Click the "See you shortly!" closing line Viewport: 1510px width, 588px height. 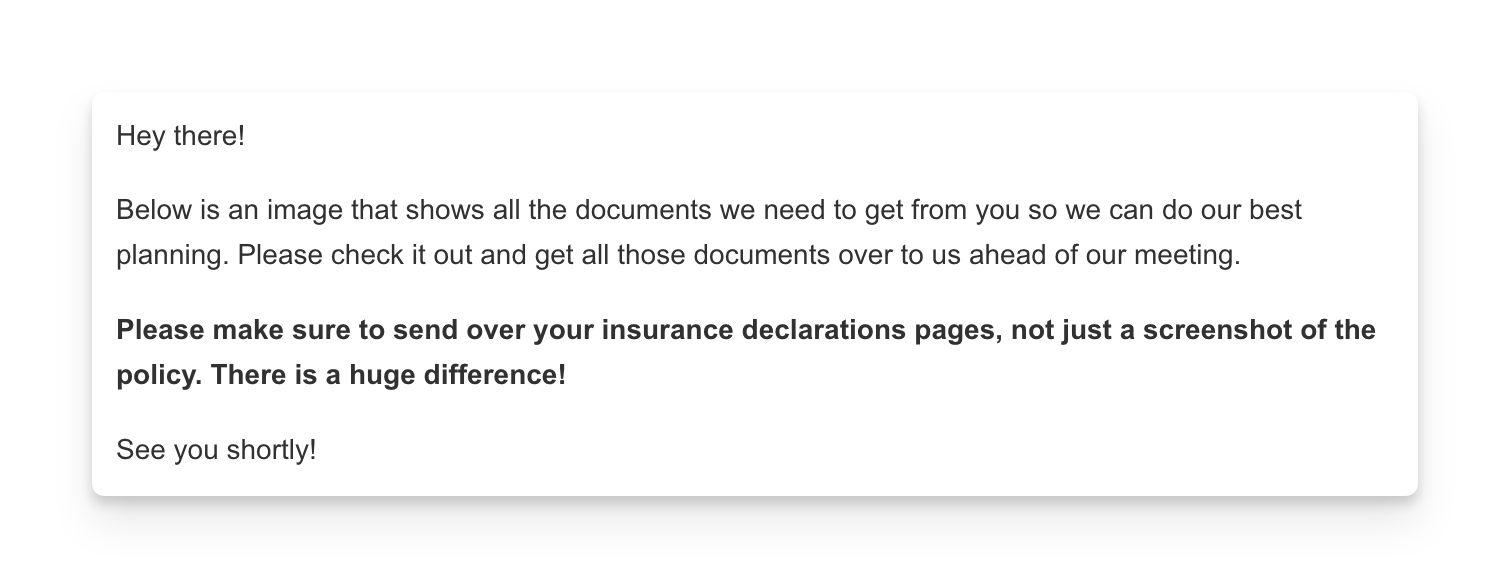point(216,450)
